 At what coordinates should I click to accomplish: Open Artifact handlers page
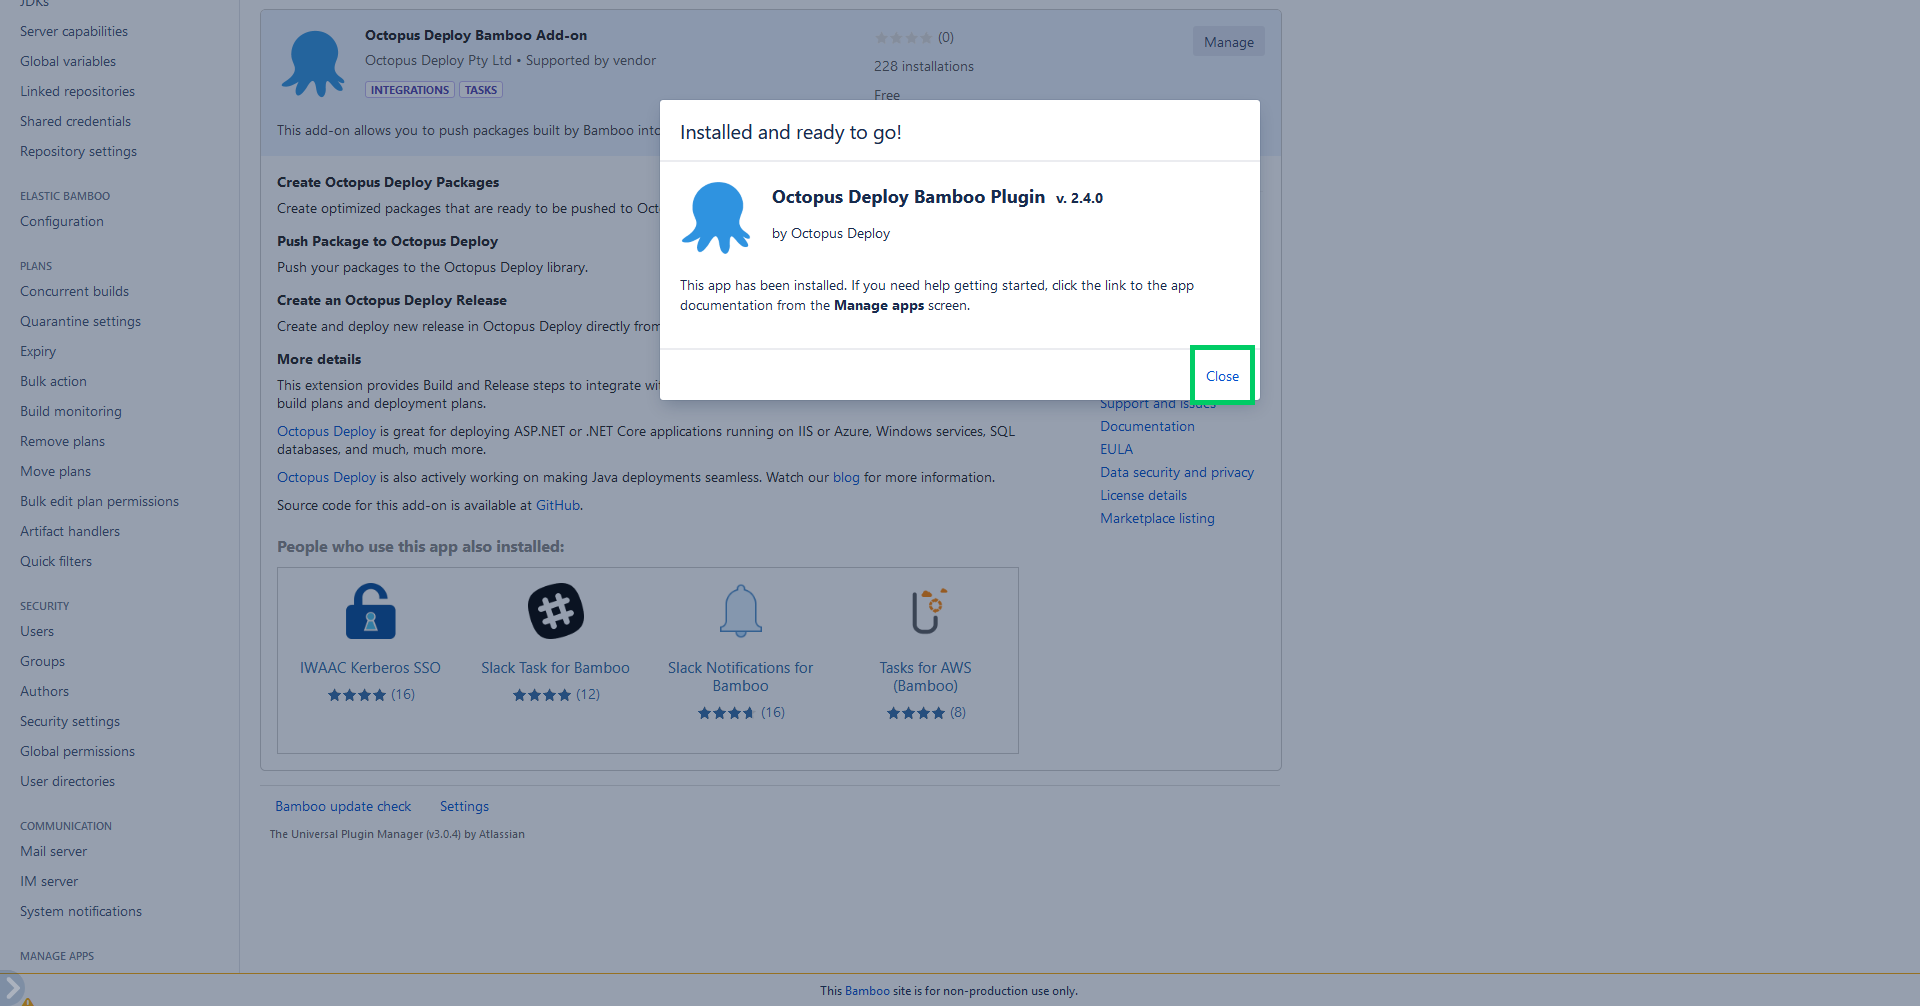(70, 531)
